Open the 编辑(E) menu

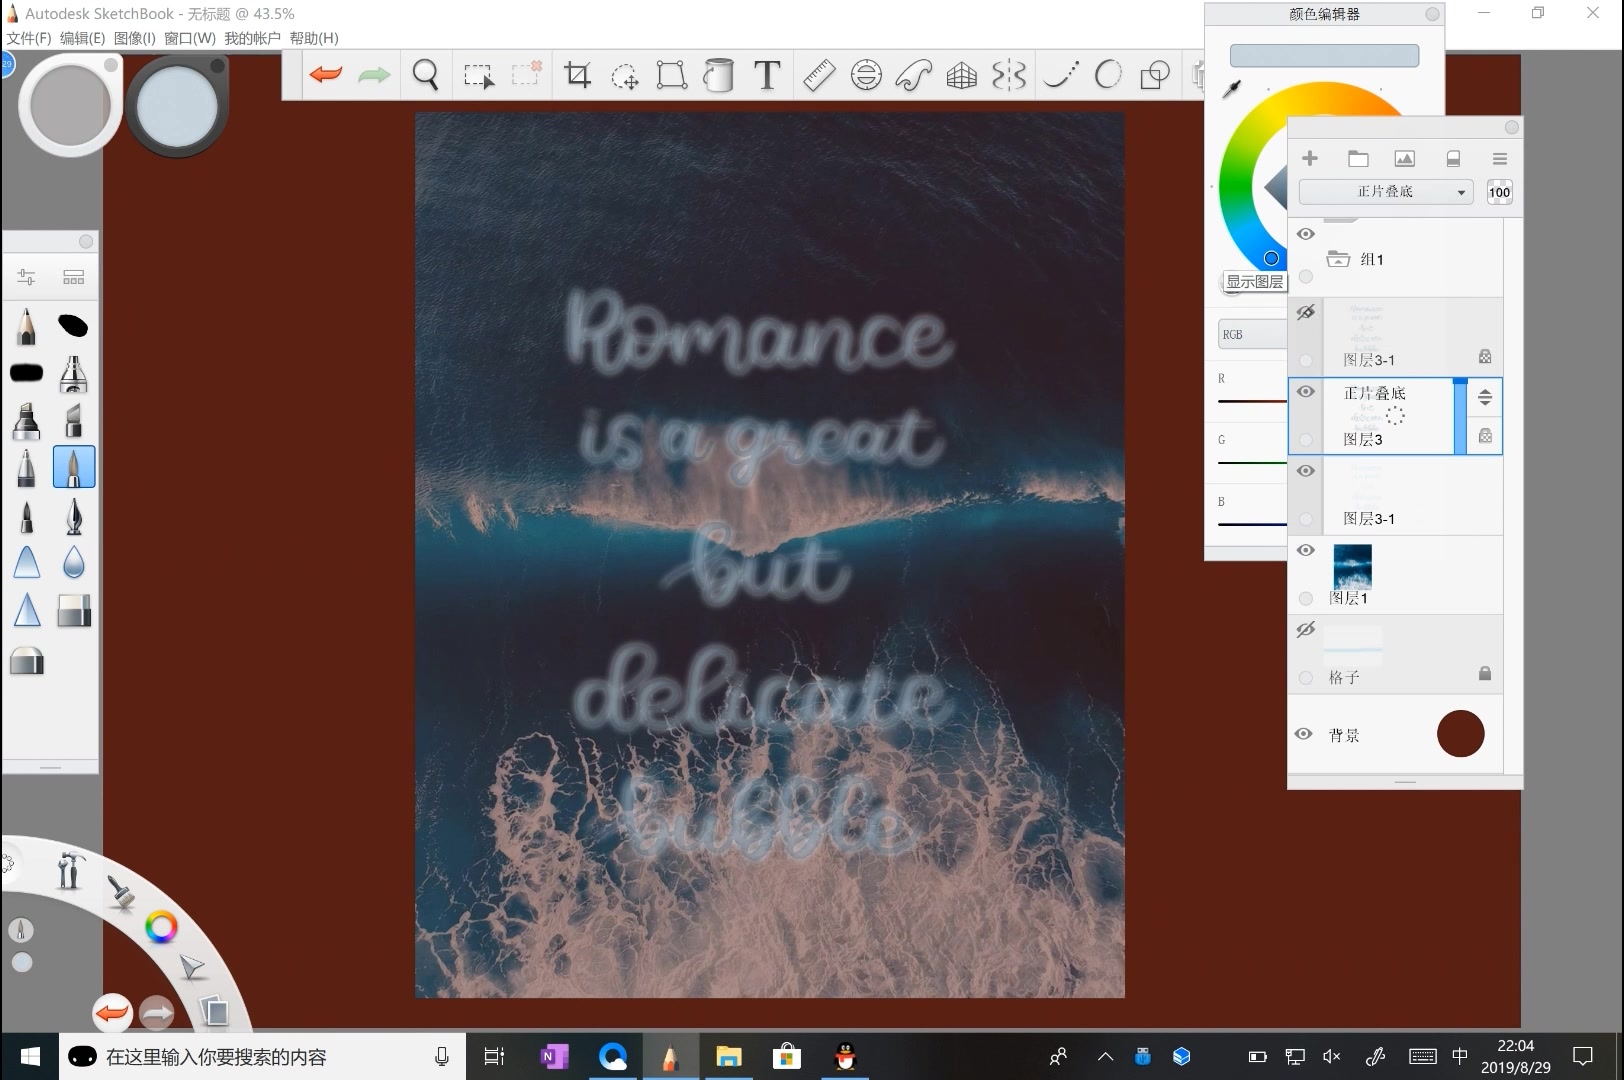coord(82,38)
